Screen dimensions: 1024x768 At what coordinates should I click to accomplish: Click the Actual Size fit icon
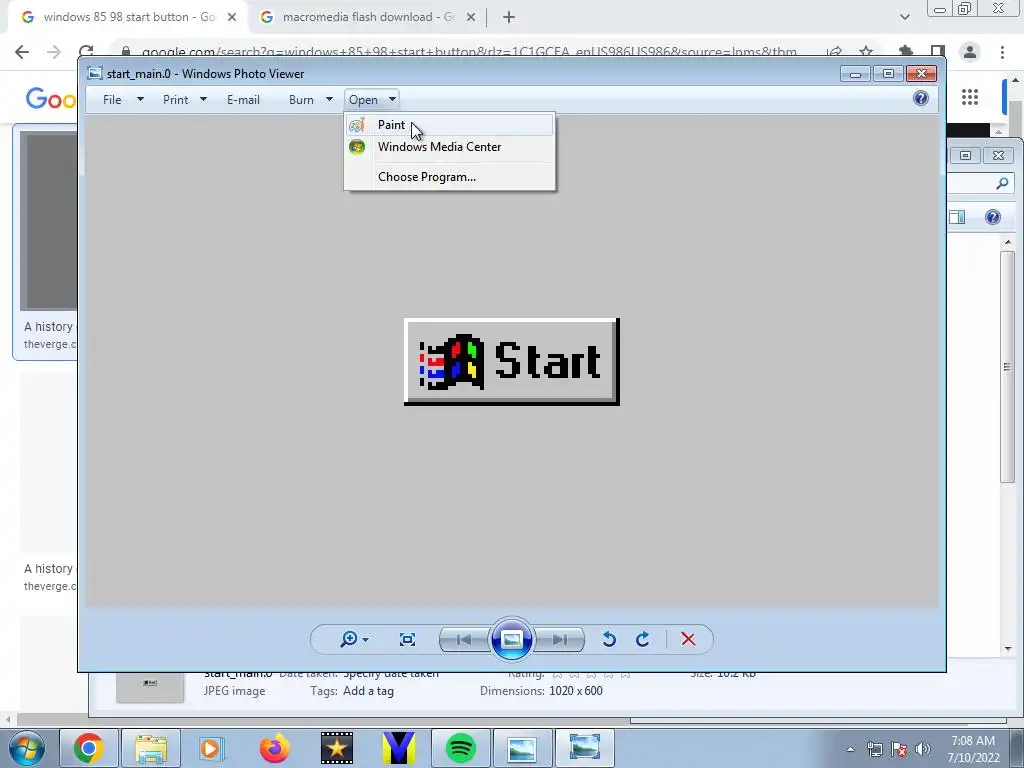[x=408, y=639]
